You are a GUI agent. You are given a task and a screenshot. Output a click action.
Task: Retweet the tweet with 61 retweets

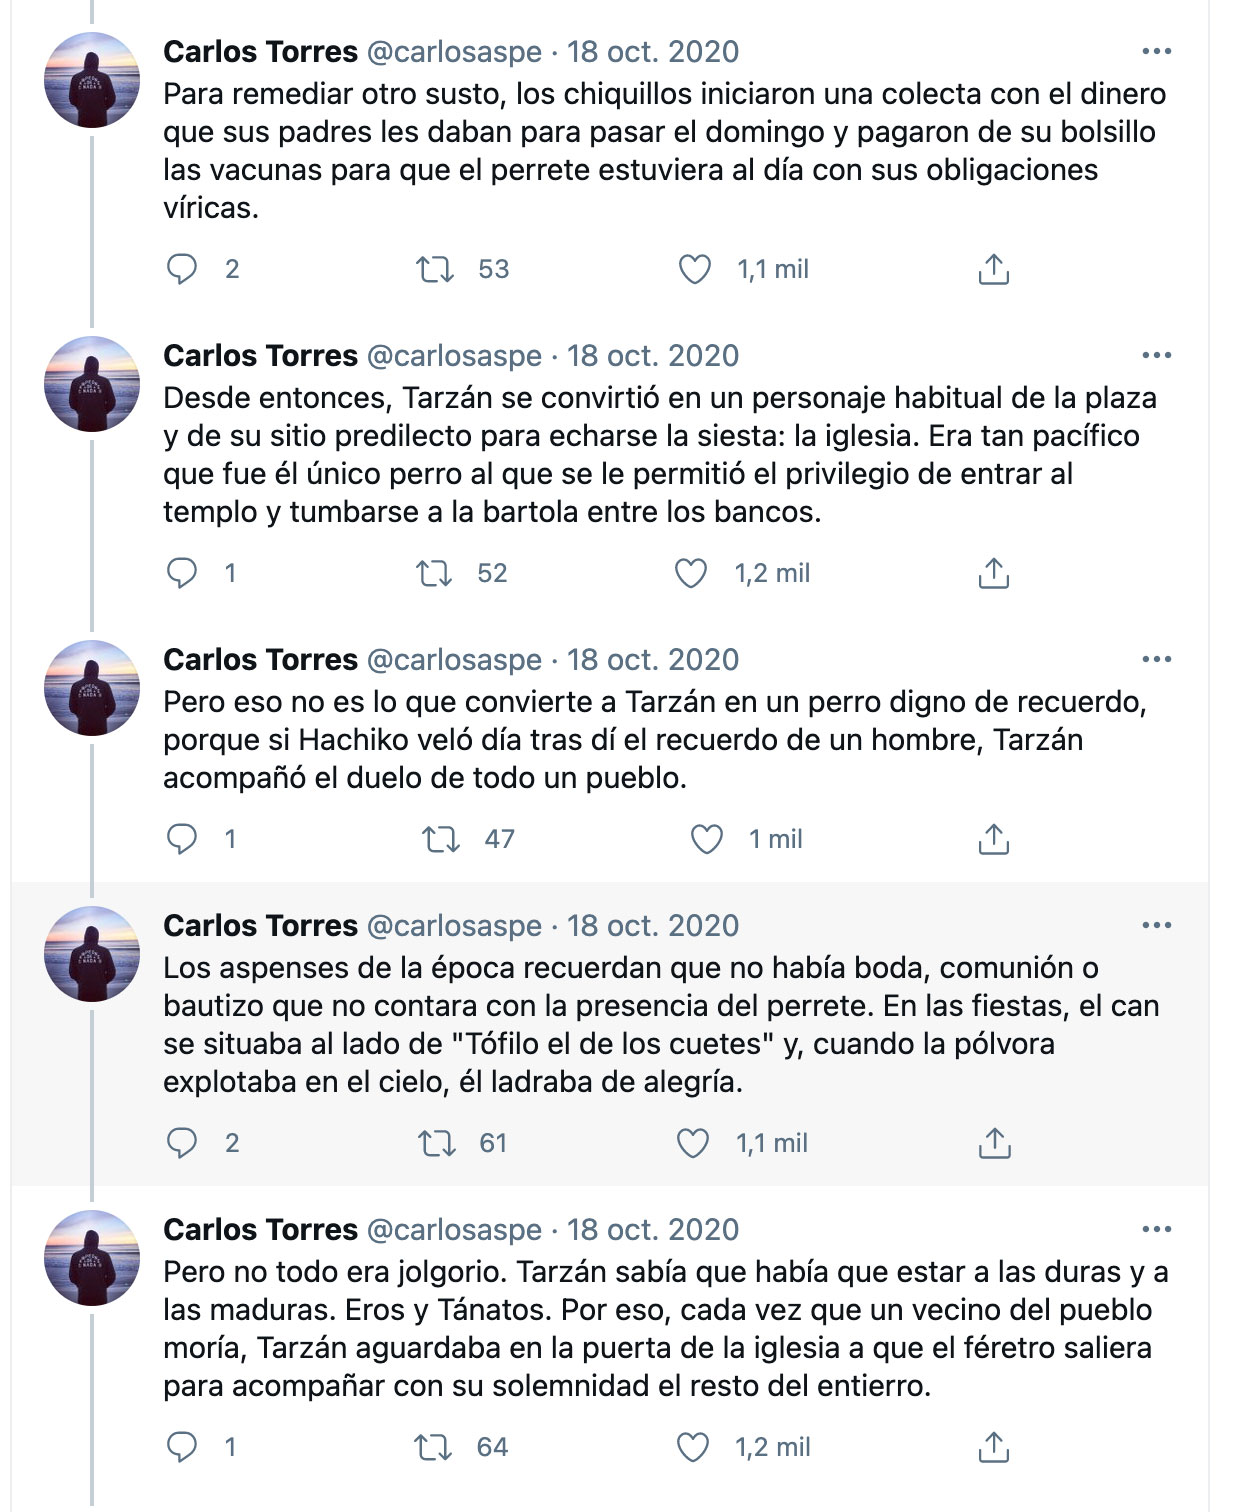point(437,1143)
